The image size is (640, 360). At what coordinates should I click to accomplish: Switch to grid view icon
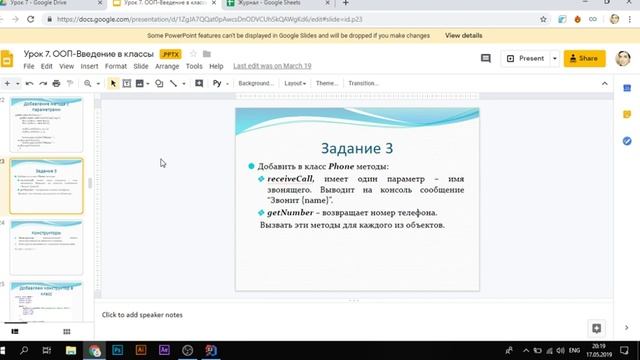67,331
